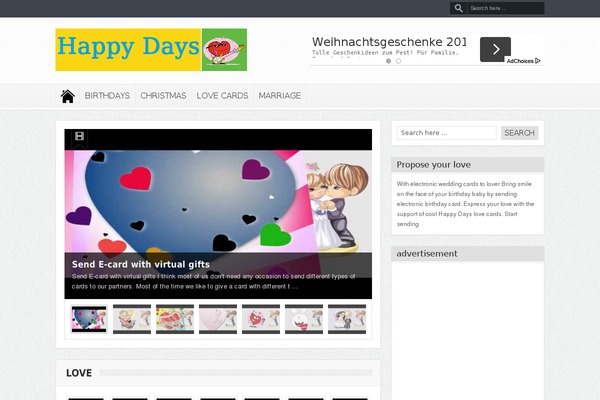600x400 pixels.
Task: Select the first slider thumbnail with blue heart
Action: tap(89, 319)
